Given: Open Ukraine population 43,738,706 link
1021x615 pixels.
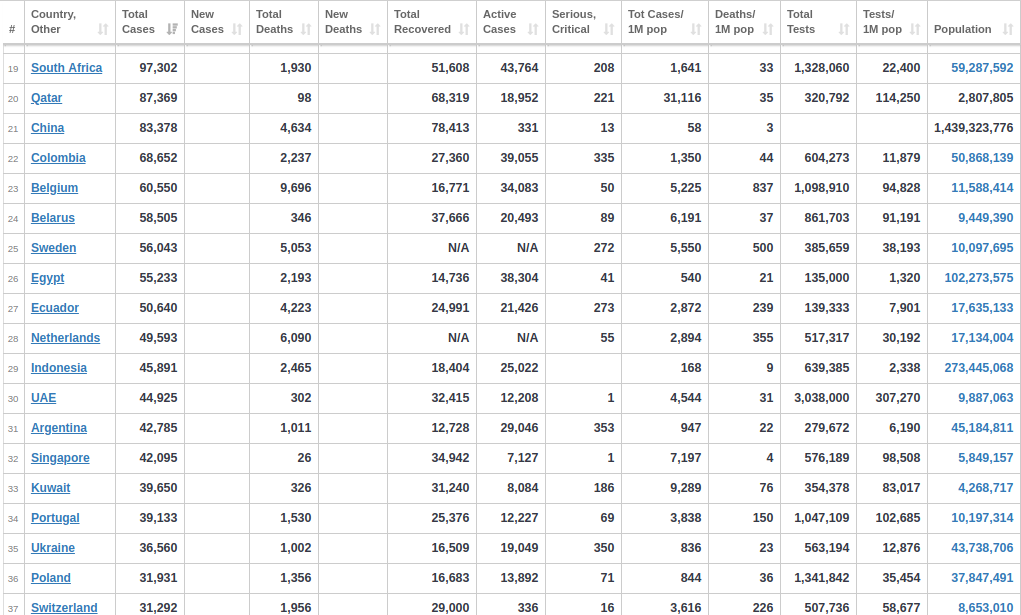Looking at the screenshot, I should coord(982,547).
